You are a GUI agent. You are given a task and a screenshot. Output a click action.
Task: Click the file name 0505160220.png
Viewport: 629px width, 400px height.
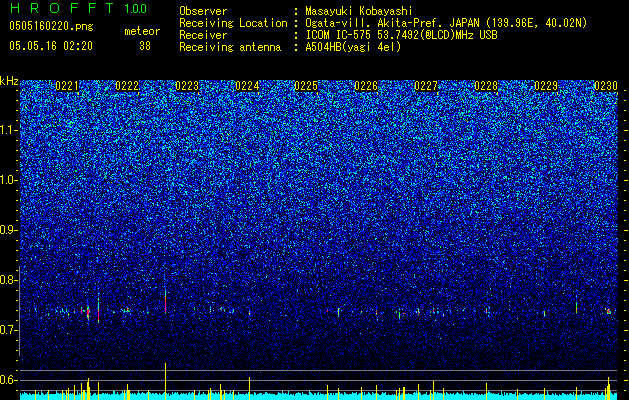(51, 26)
